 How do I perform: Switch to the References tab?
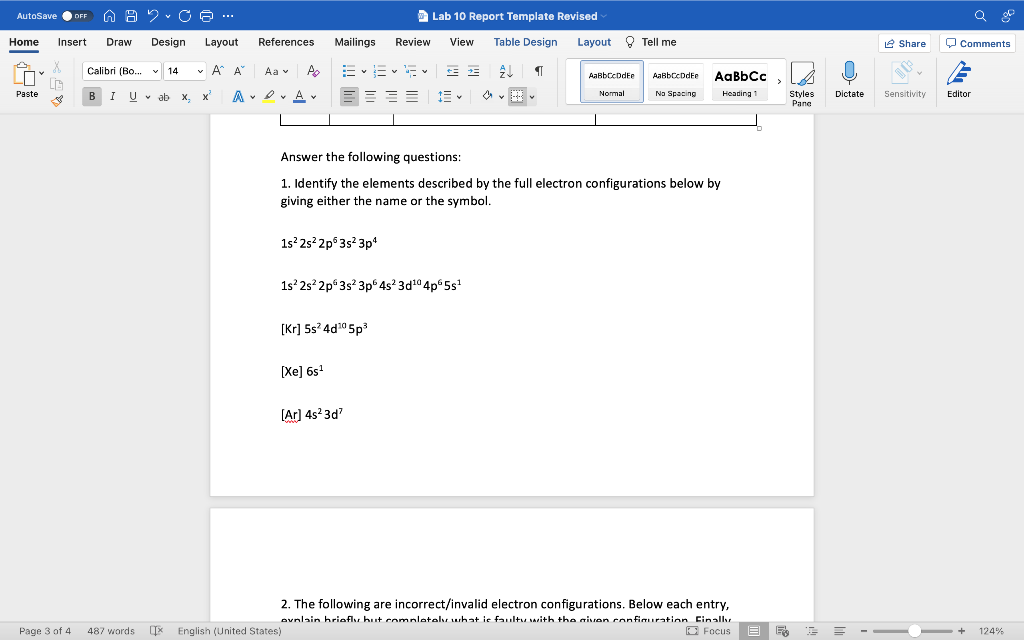pyautogui.click(x=286, y=42)
